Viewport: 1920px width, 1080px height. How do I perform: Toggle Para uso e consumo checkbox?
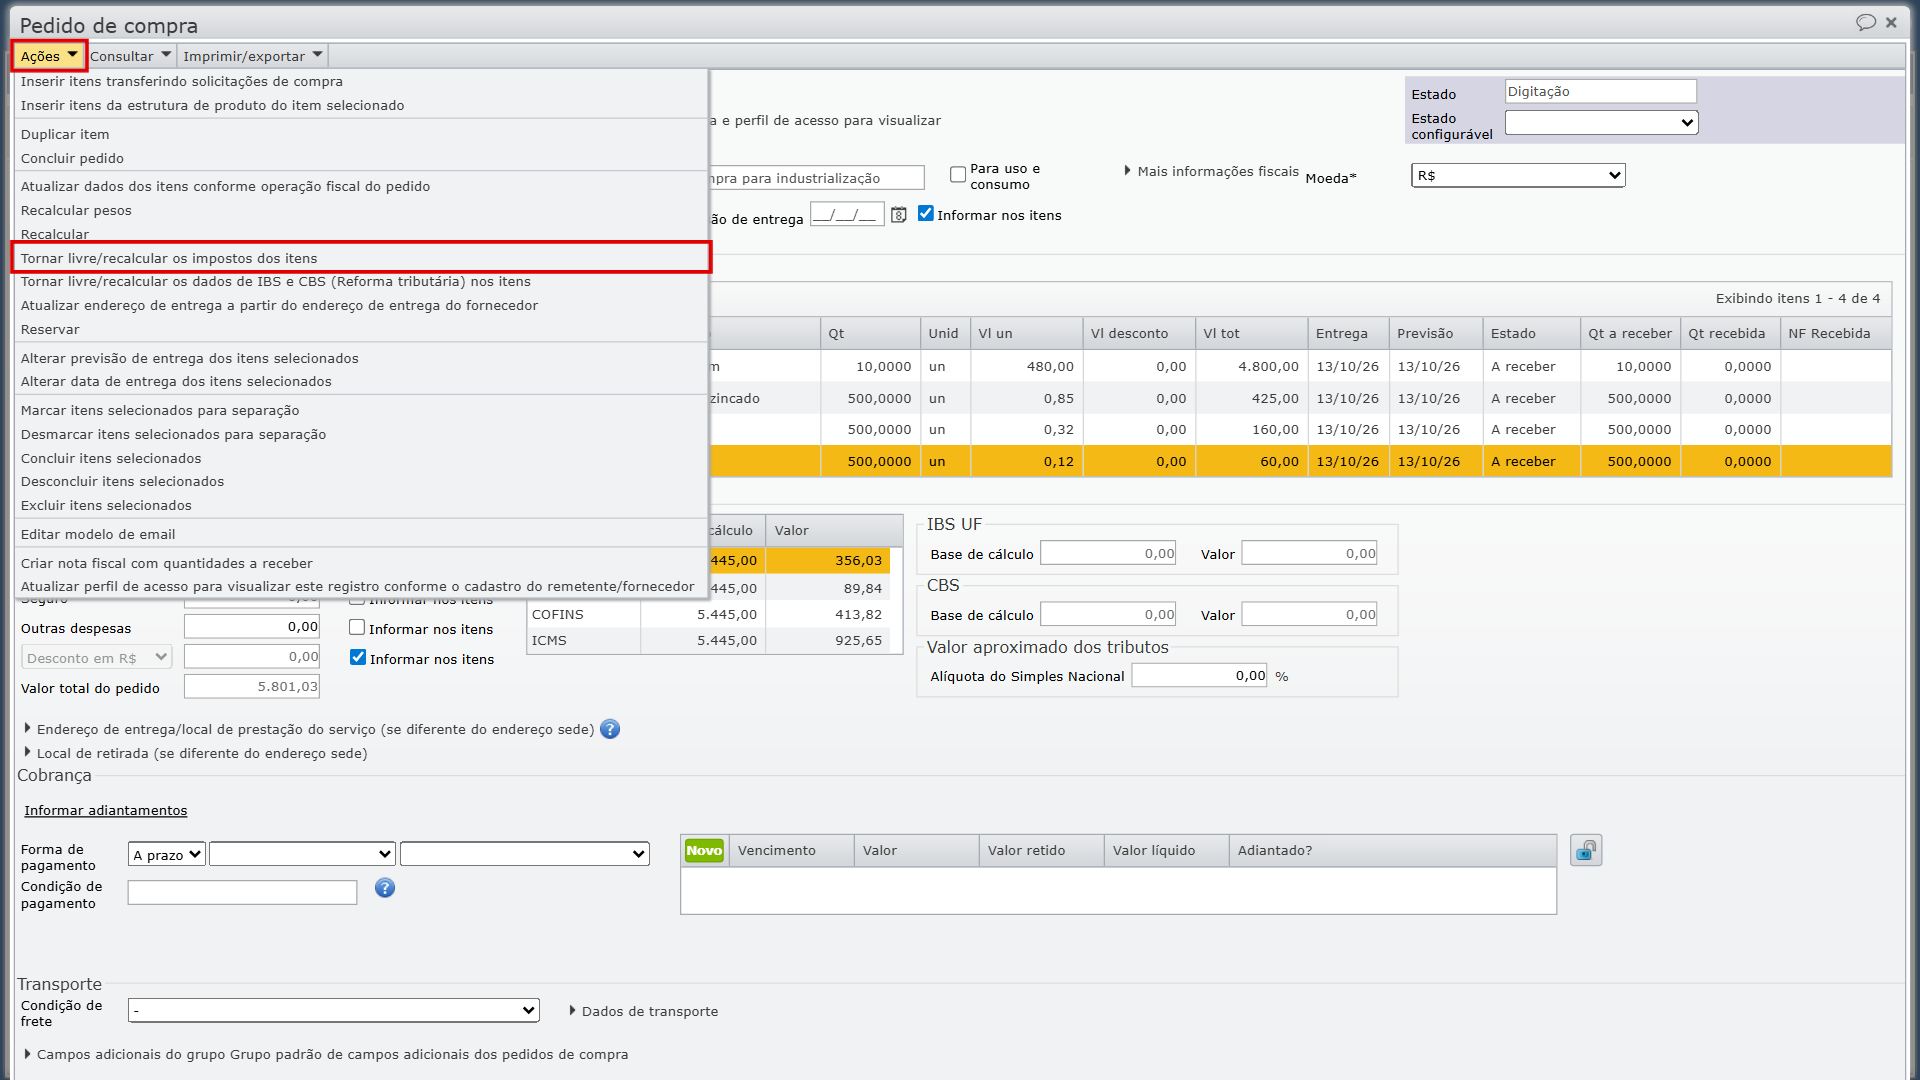958,175
